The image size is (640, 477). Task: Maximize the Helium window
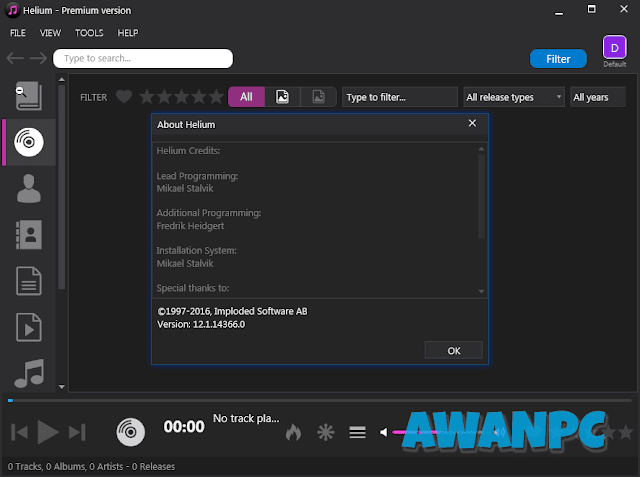pos(591,9)
